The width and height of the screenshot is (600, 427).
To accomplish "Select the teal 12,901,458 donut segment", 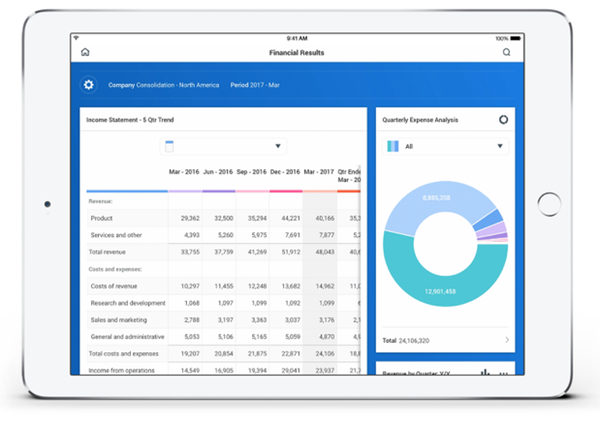I will (x=440, y=291).
